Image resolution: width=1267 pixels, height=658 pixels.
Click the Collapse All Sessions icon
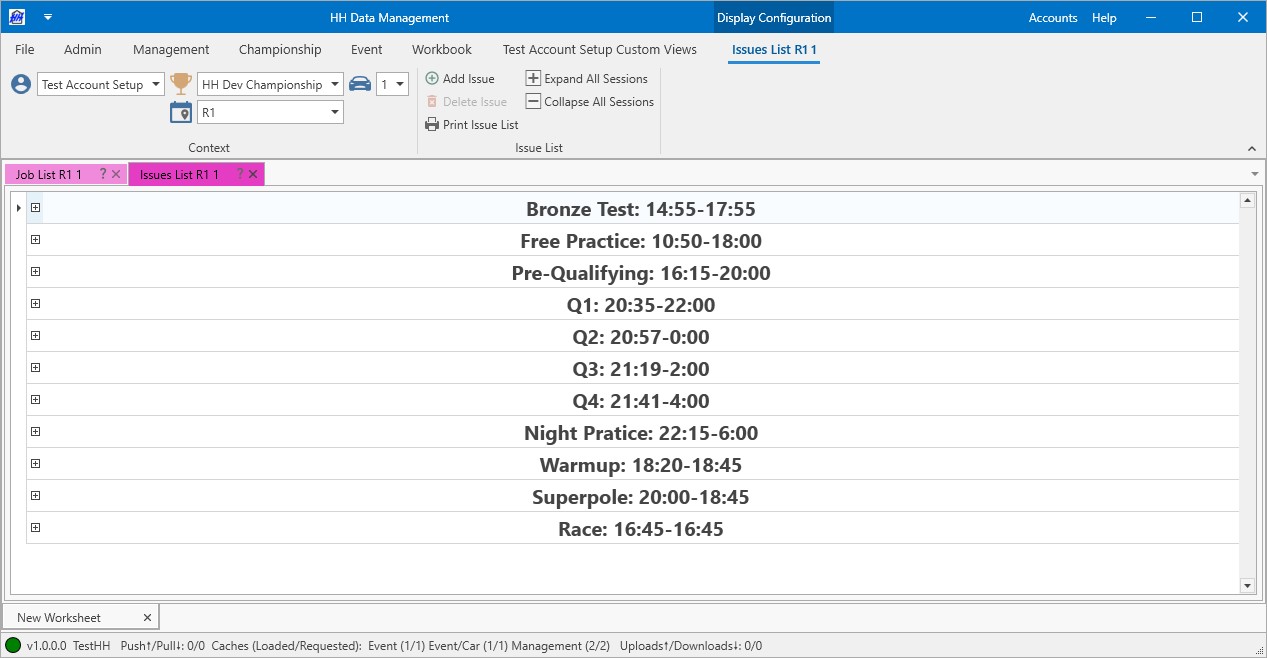point(533,102)
